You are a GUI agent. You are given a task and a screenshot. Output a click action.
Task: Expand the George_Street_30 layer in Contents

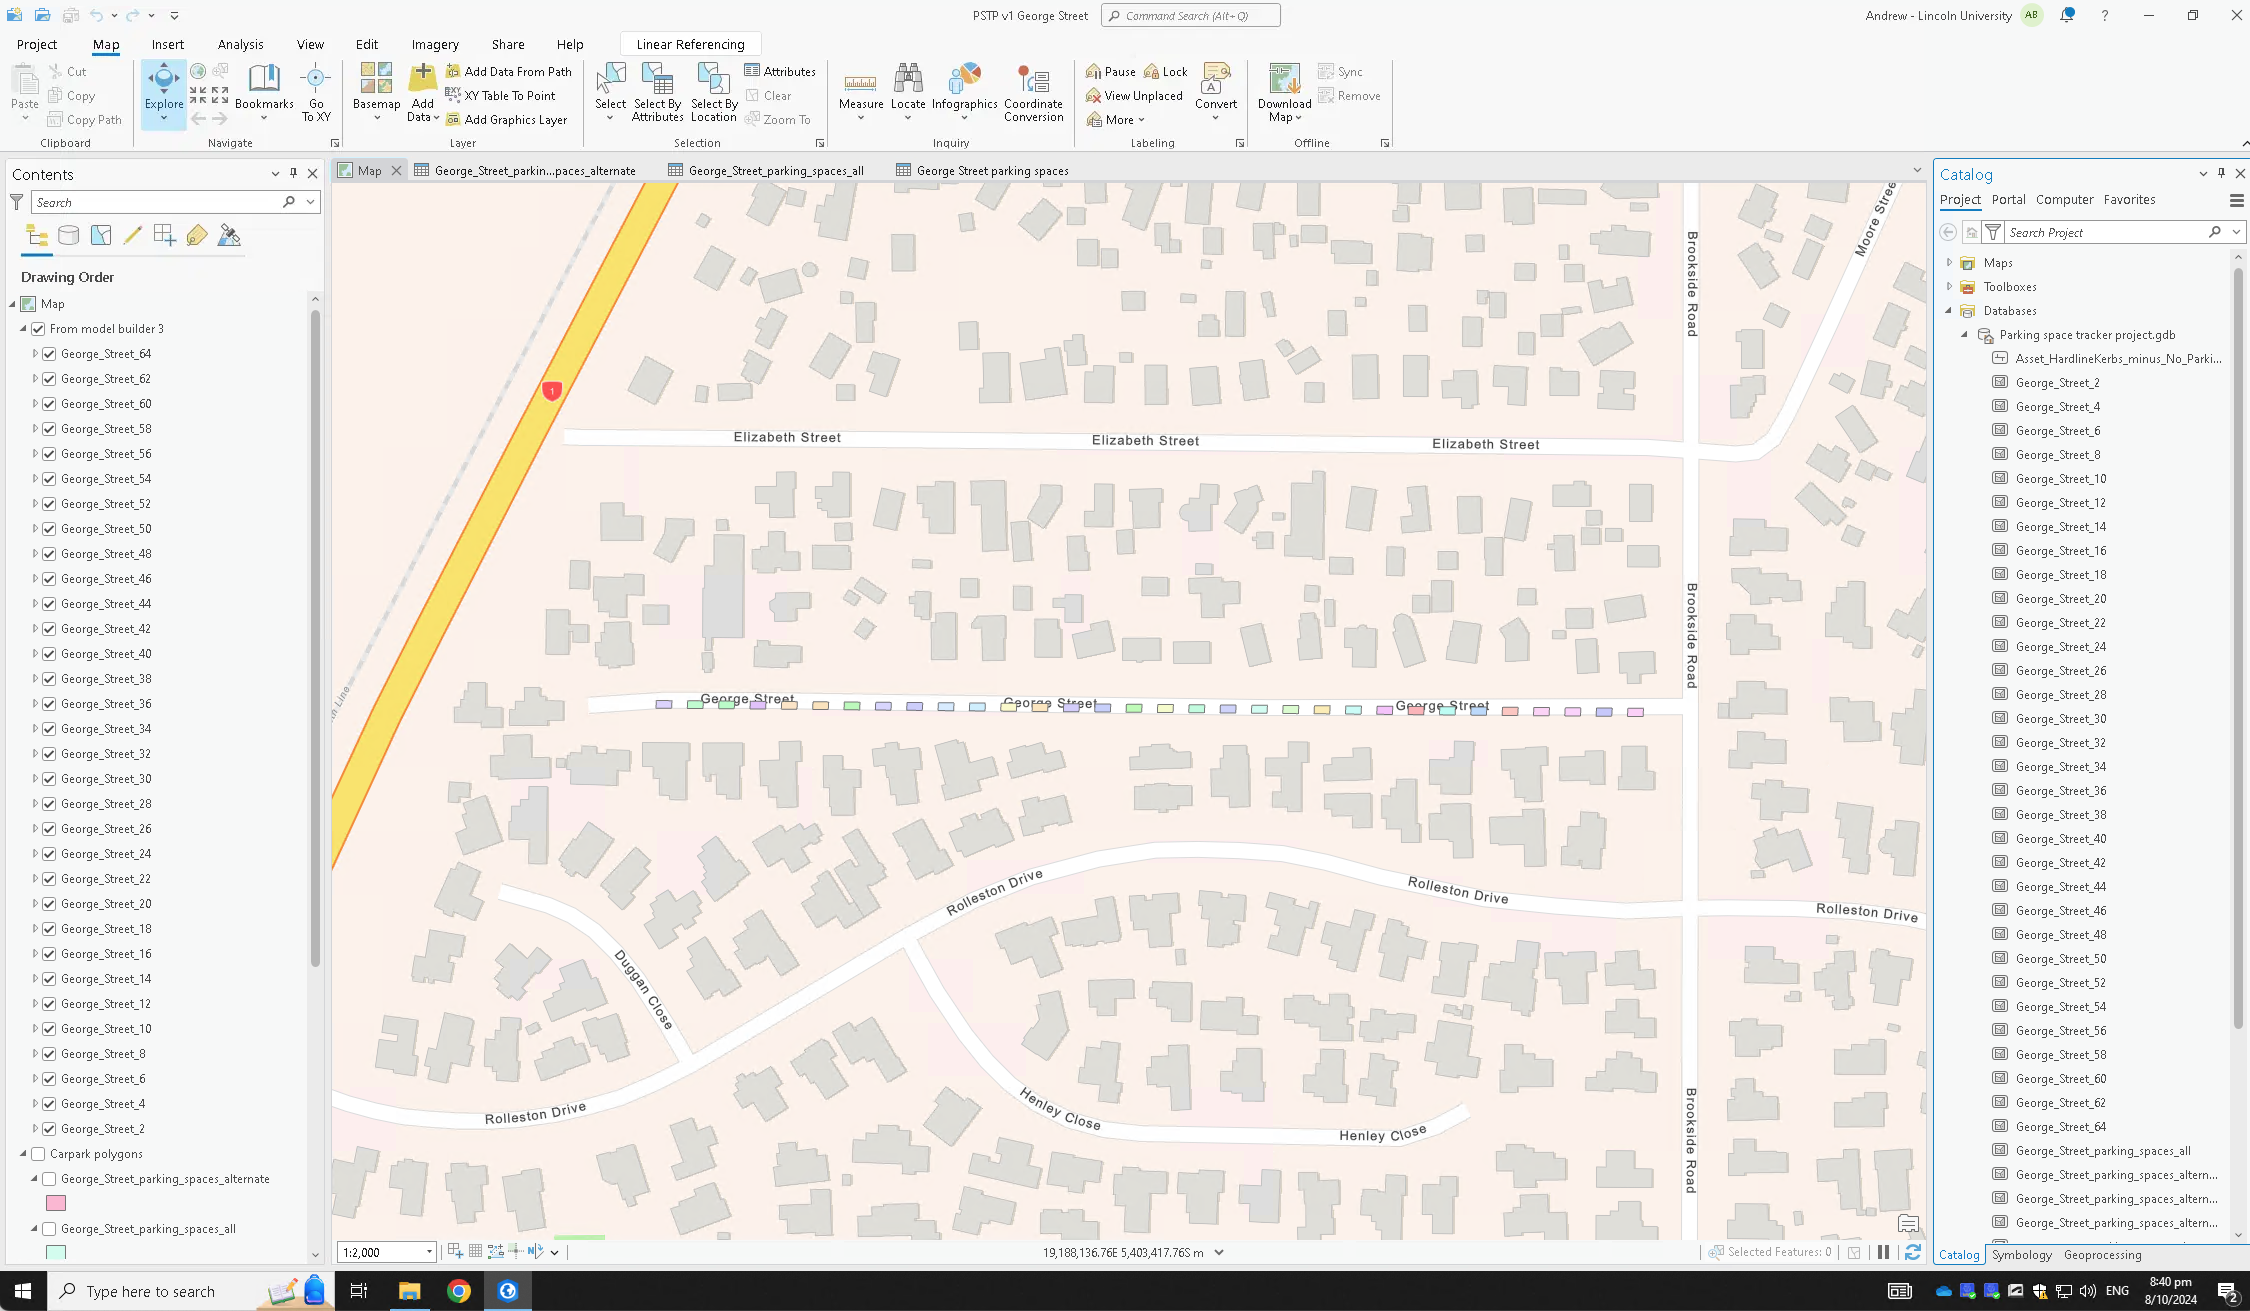tap(35, 779)
